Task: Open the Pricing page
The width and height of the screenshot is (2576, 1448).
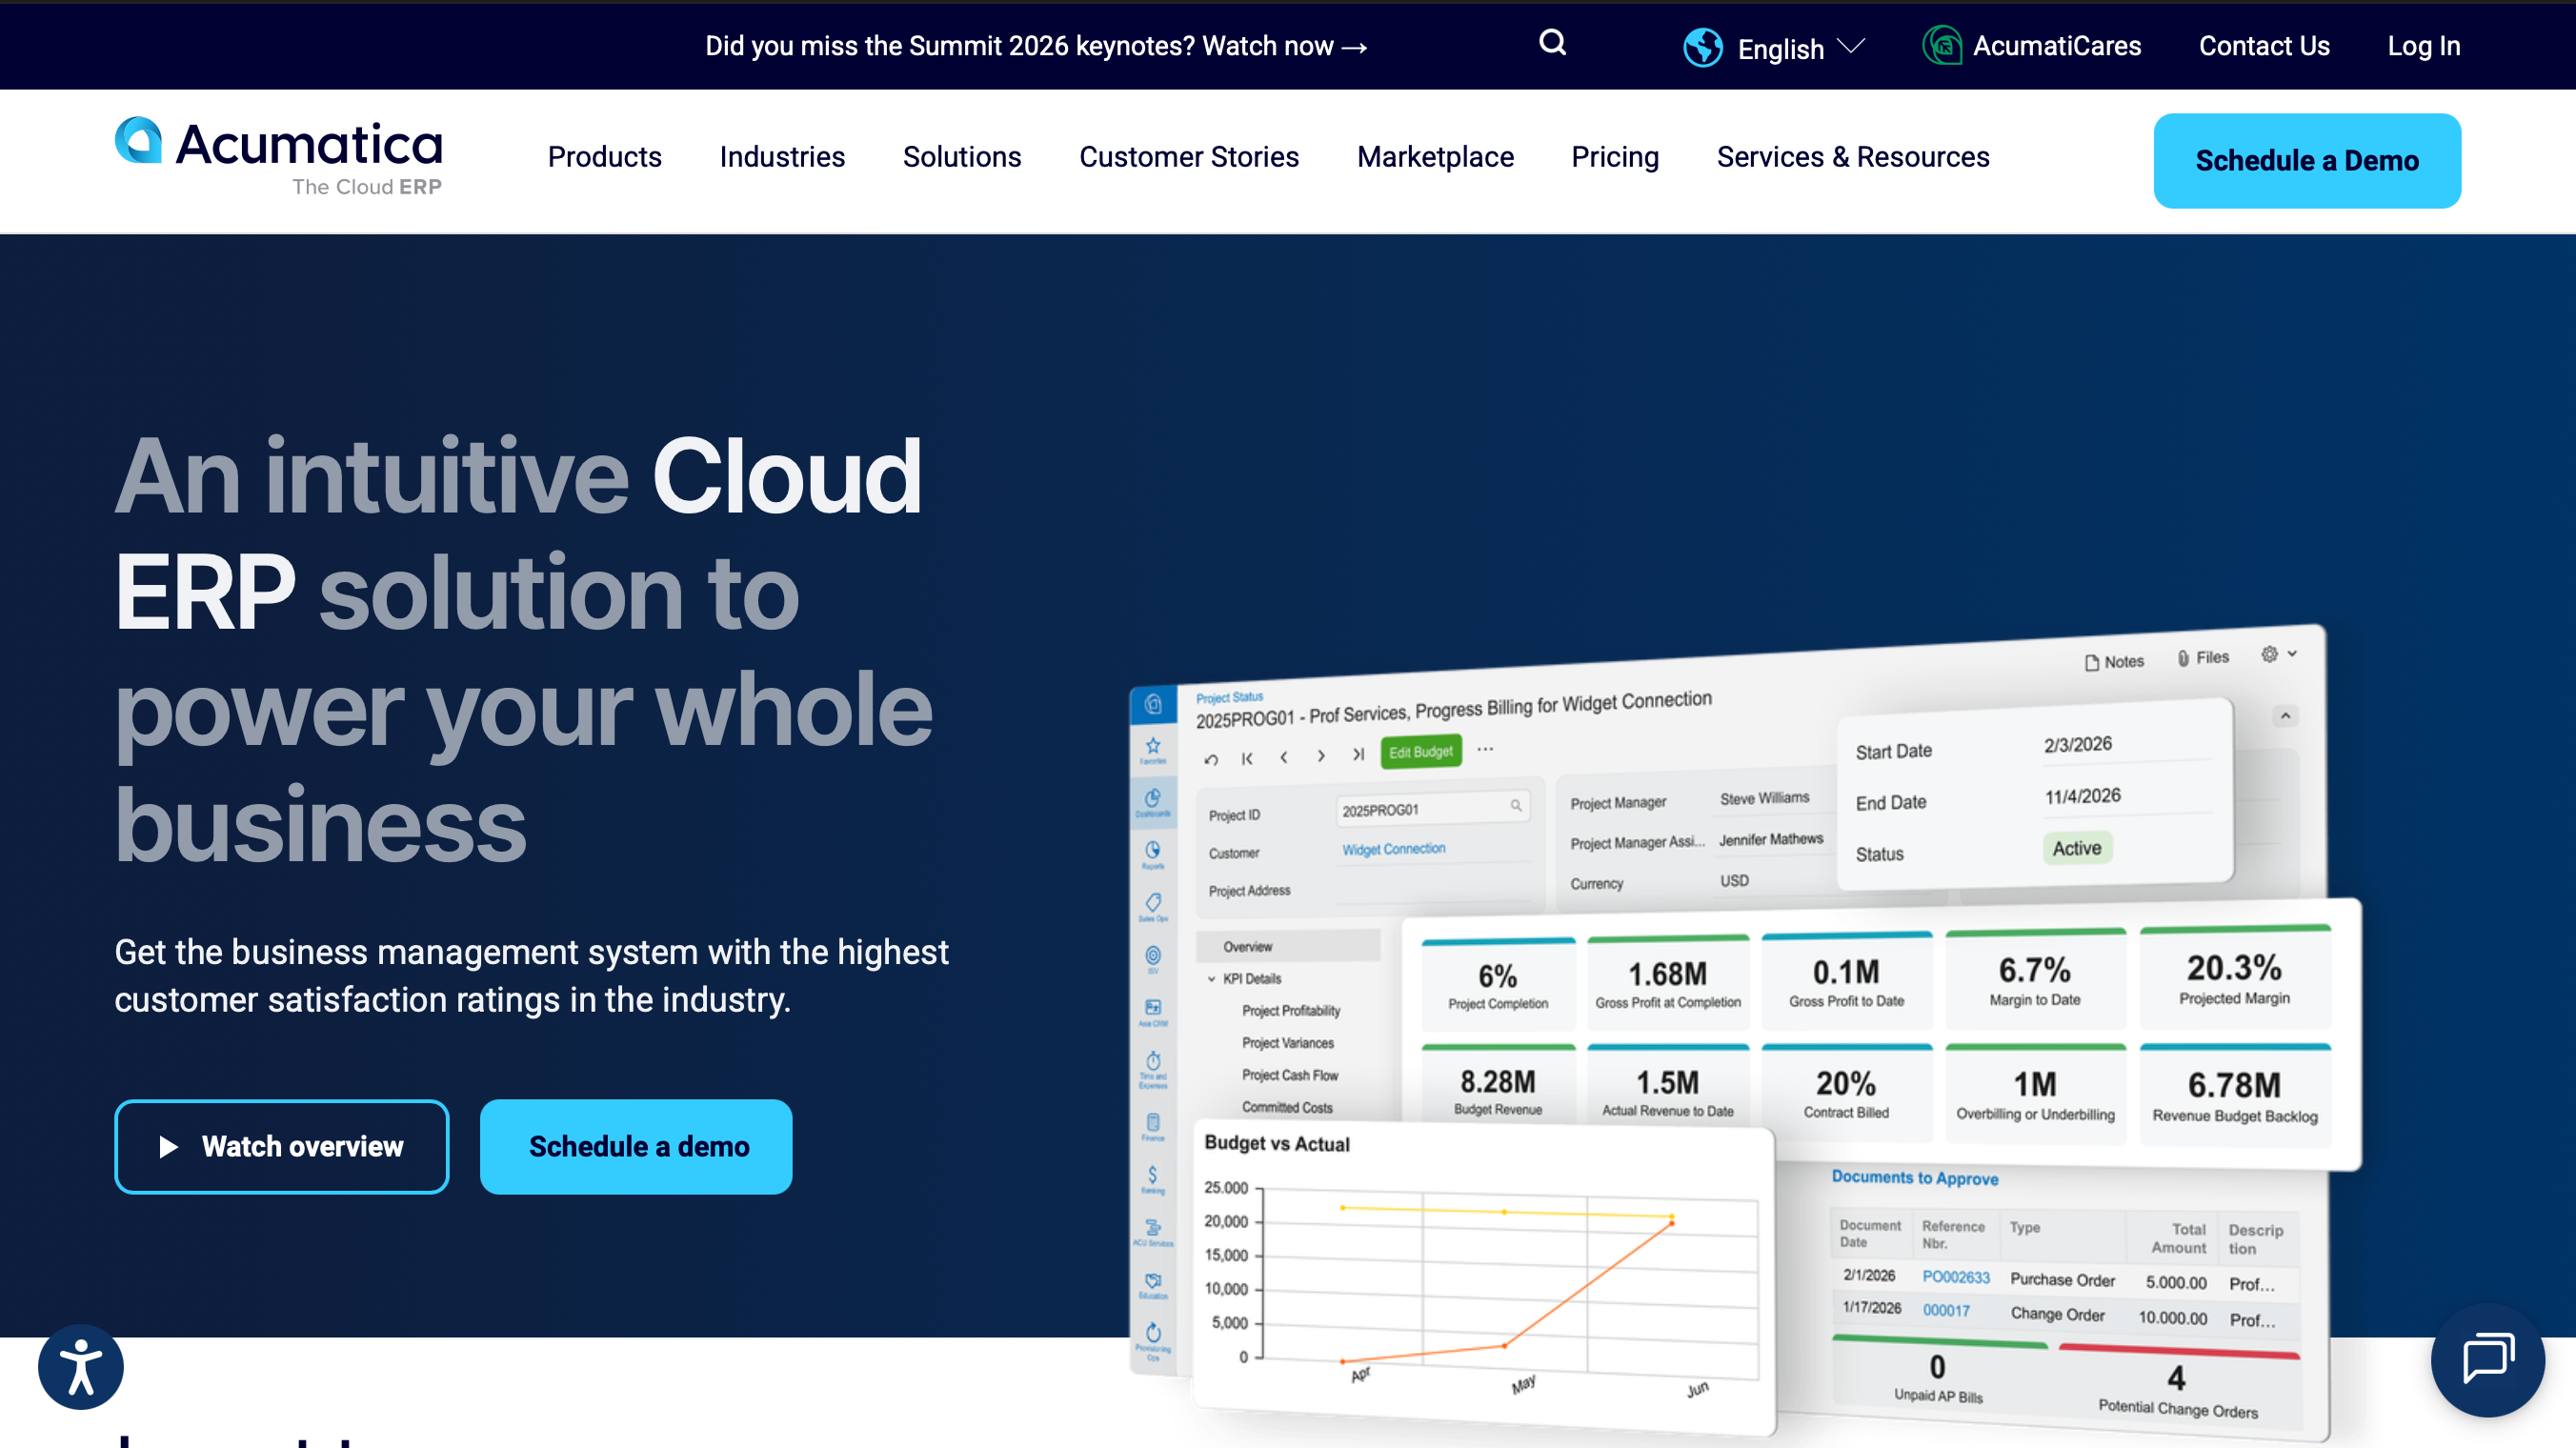Action: 1614,157
